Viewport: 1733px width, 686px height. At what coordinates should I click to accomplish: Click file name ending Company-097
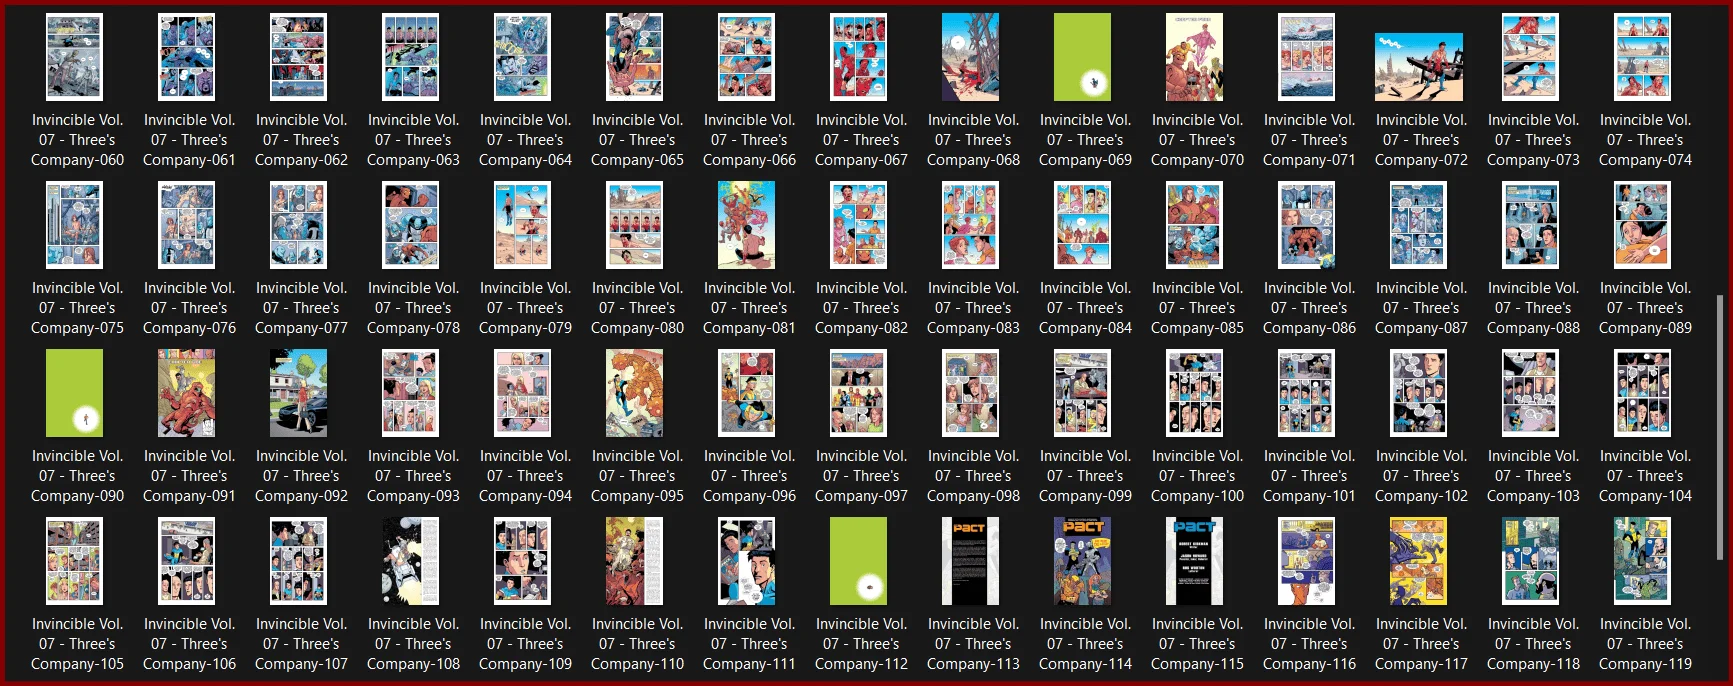pyautogui.click(x=861, y=476)
